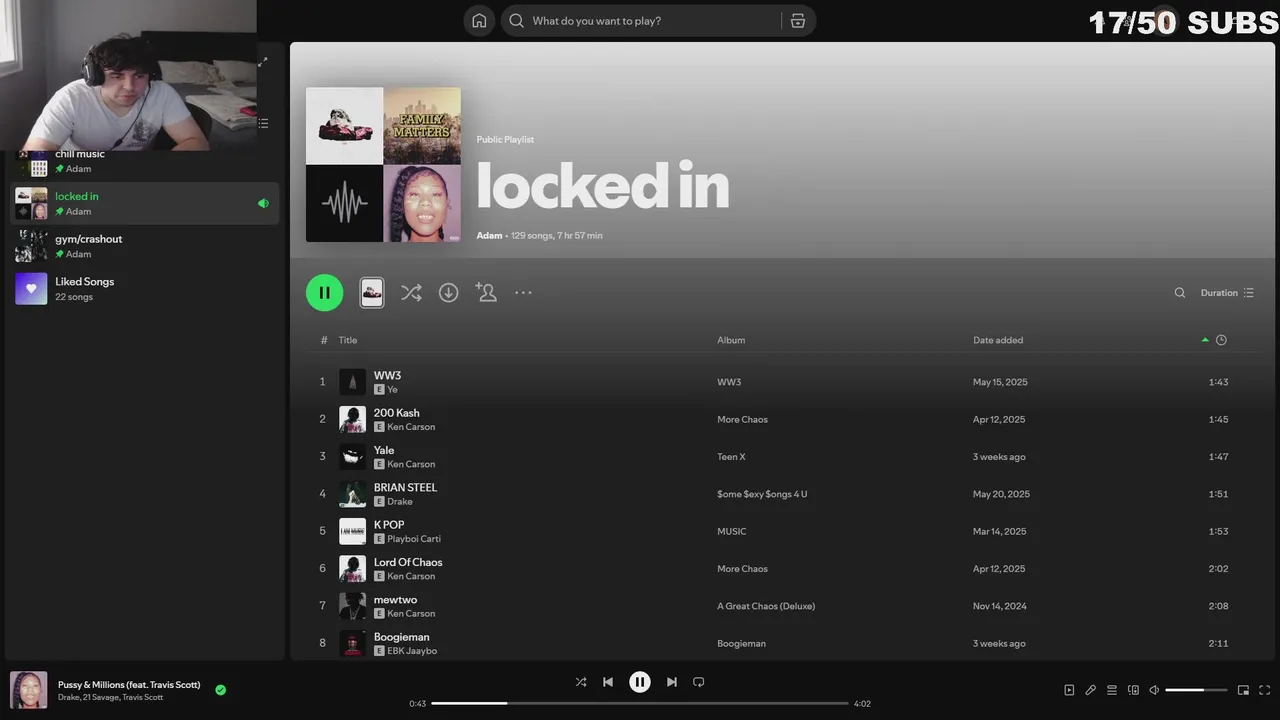Open the Browse icon in search bar

pyautogui.click(x=797, y=21)
